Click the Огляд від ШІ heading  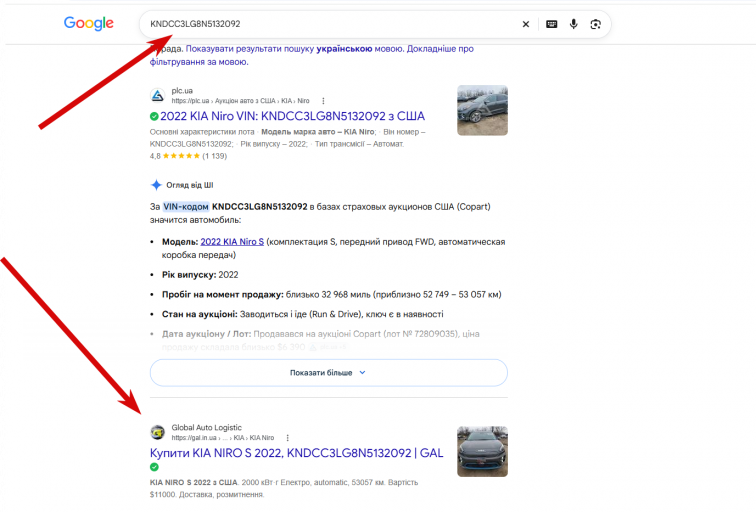(x=189, y=185)
